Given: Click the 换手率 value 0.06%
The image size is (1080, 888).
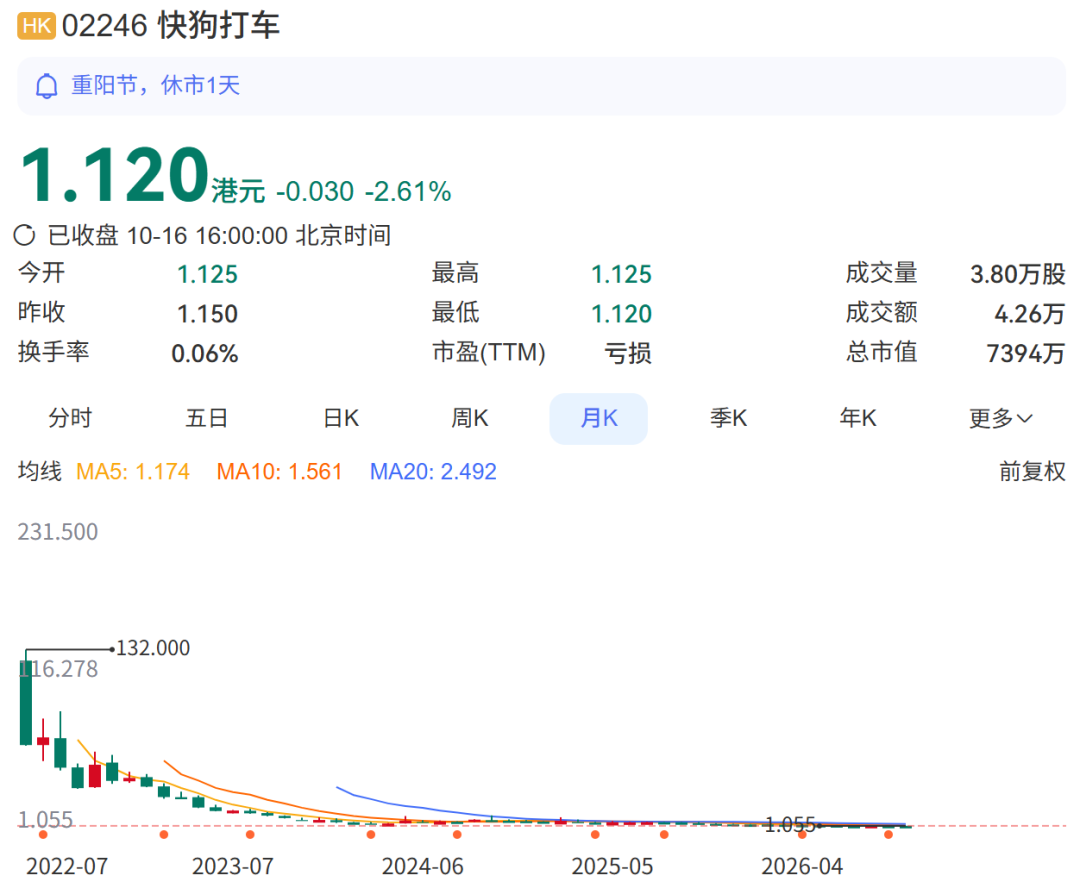Looking at the screenshot, I should pos(205,354).
